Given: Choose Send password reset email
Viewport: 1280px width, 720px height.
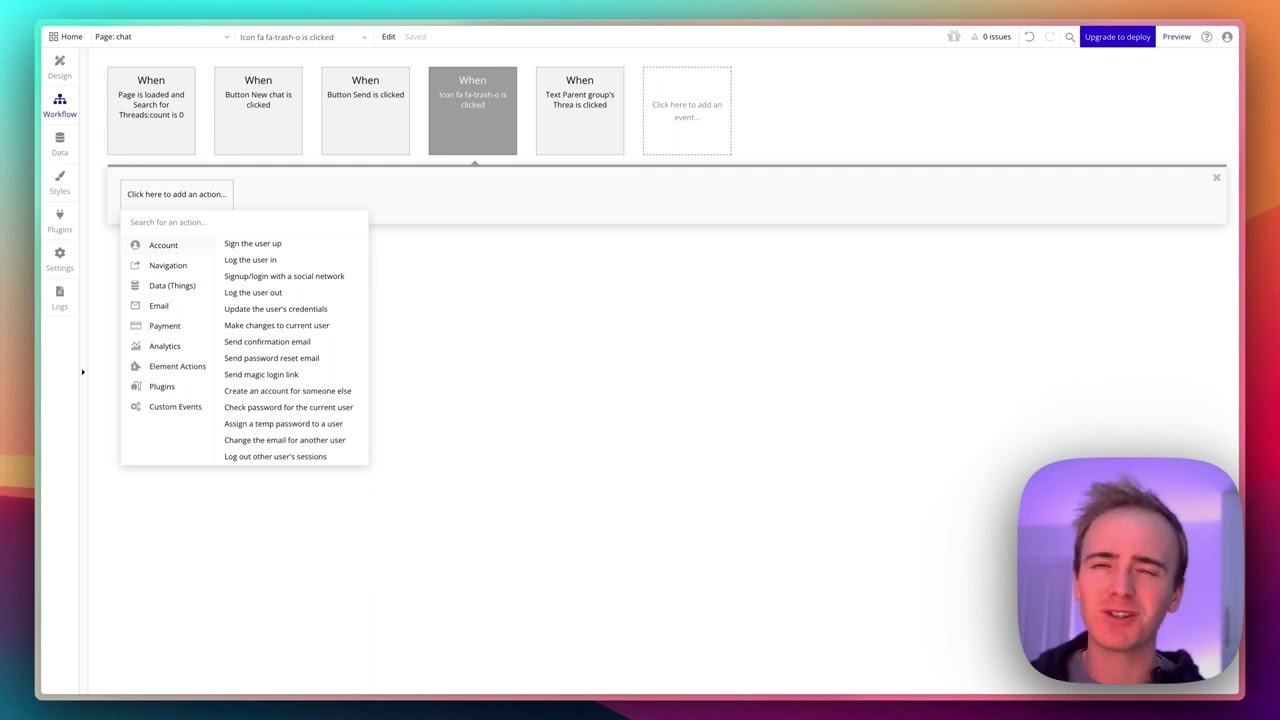Looking at the screenshot, I should [272, 358].
